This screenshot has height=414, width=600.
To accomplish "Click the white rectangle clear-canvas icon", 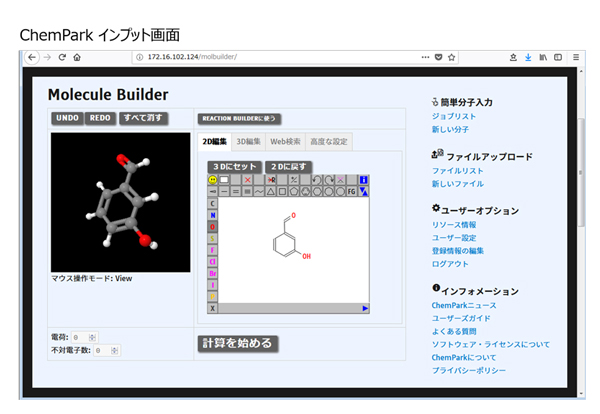I will (x=224, y=179).
